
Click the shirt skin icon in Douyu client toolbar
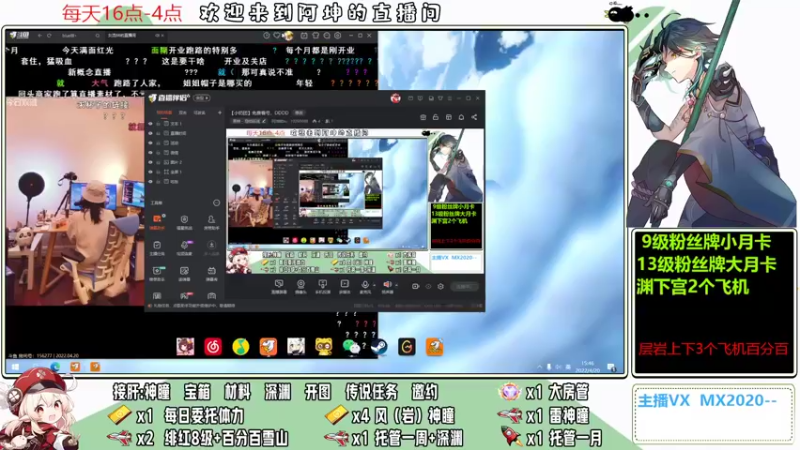point(316,36)
